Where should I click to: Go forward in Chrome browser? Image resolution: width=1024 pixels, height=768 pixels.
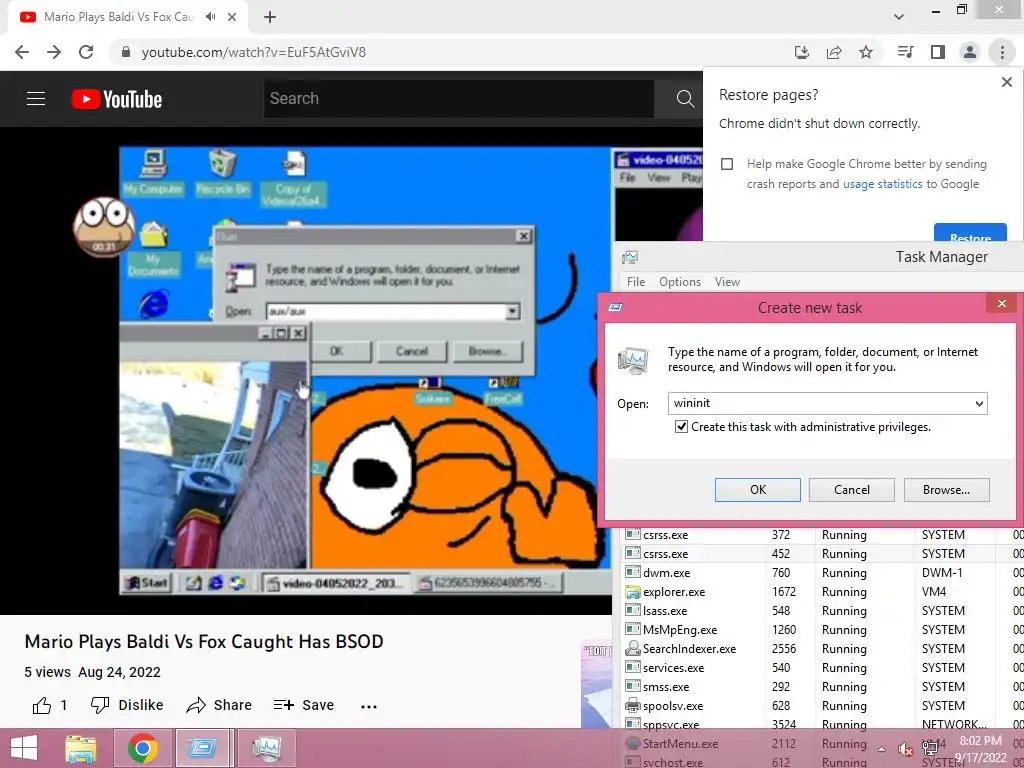[x=54, y=52]
